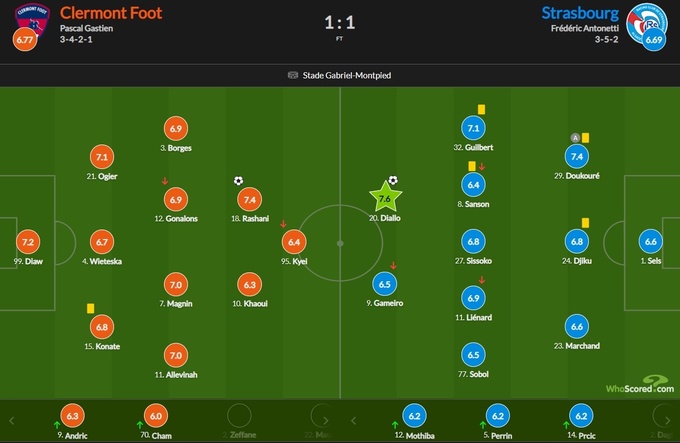Image resolution: width=680 pixels, height=443 pixels.
Task: Open the Clermont Foot team name link
Action: (x=111, y=13)
